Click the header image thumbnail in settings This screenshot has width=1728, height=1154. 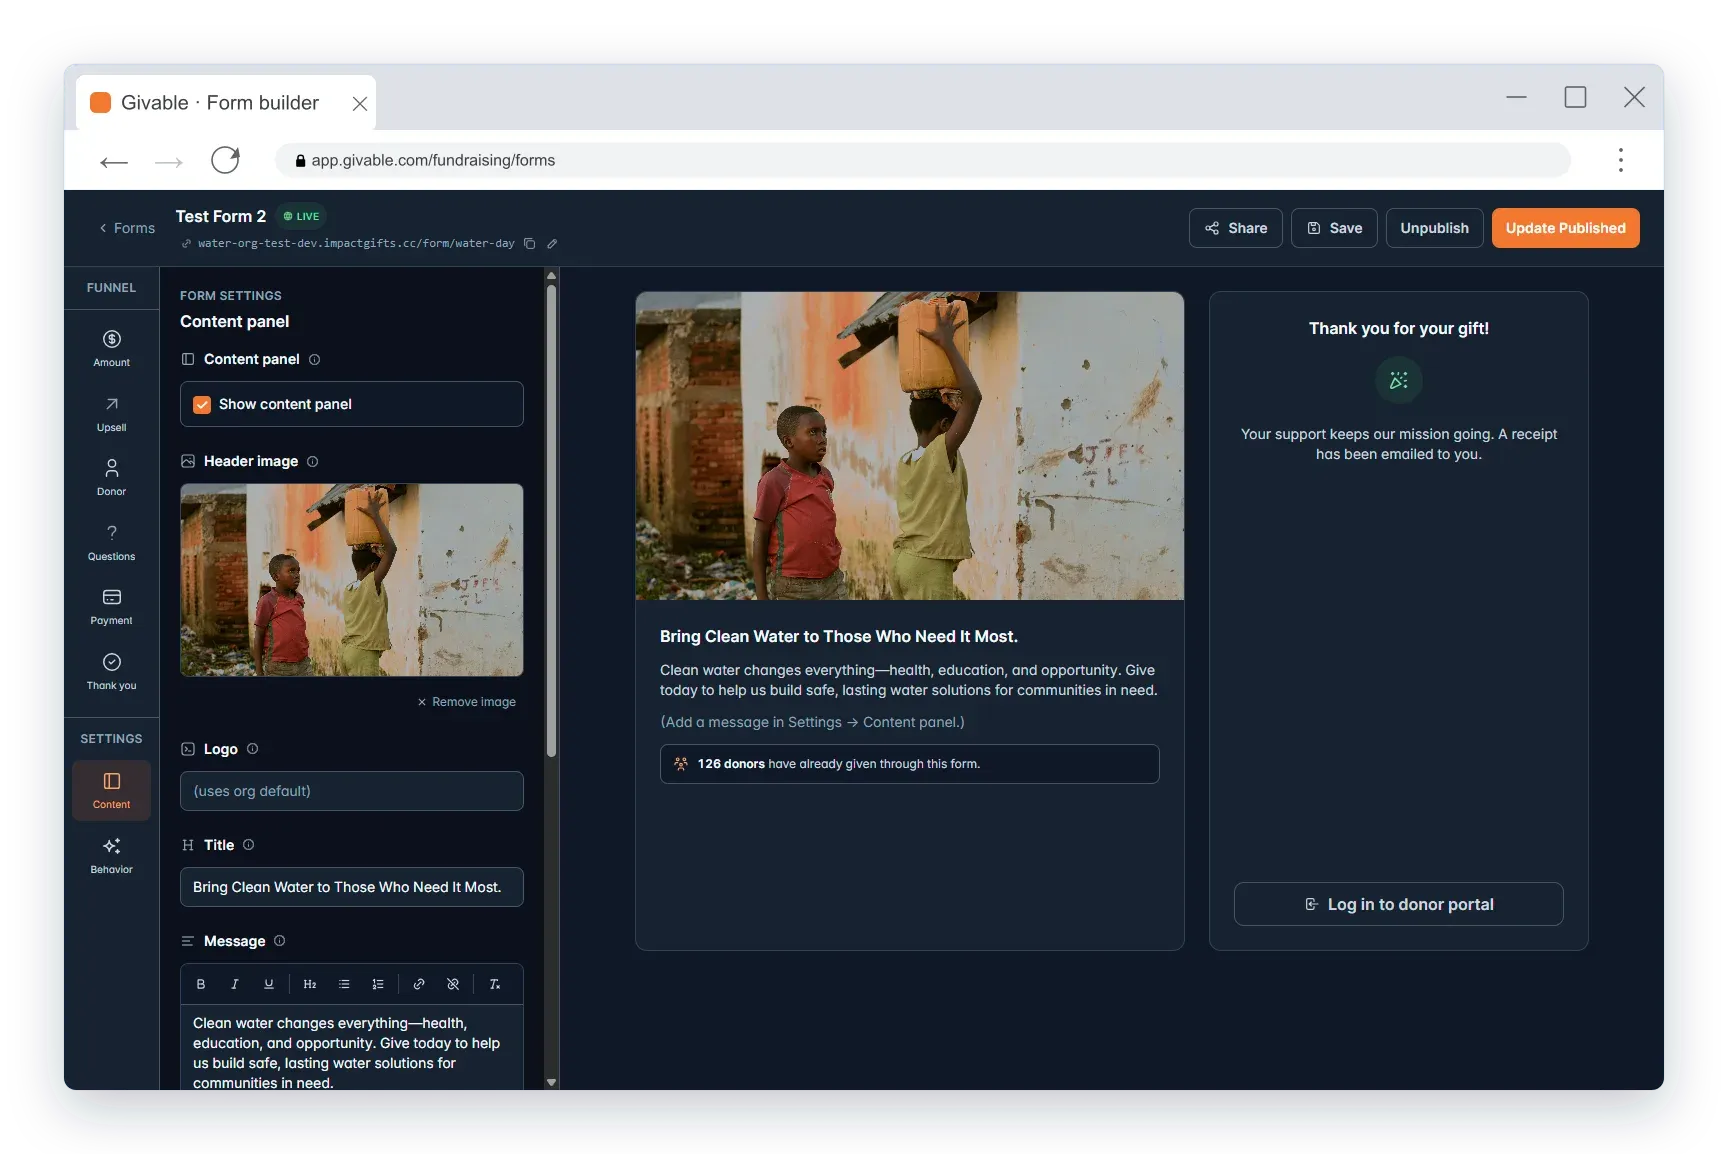pos(351,580)
